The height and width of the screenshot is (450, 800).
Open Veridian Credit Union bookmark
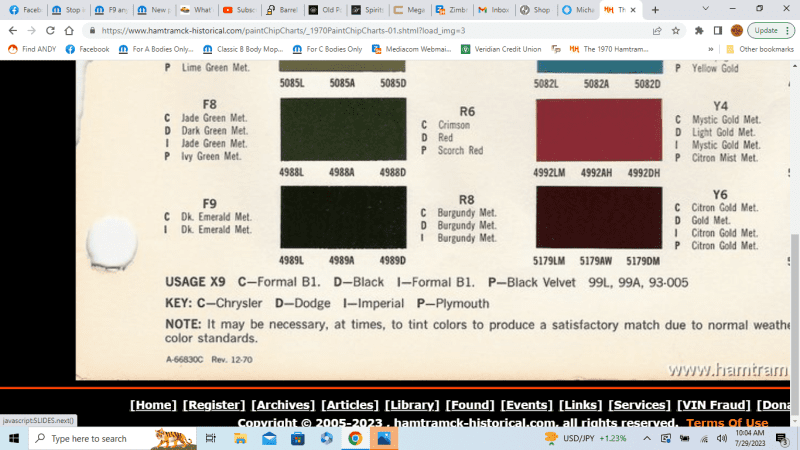[x=501, y=49]
